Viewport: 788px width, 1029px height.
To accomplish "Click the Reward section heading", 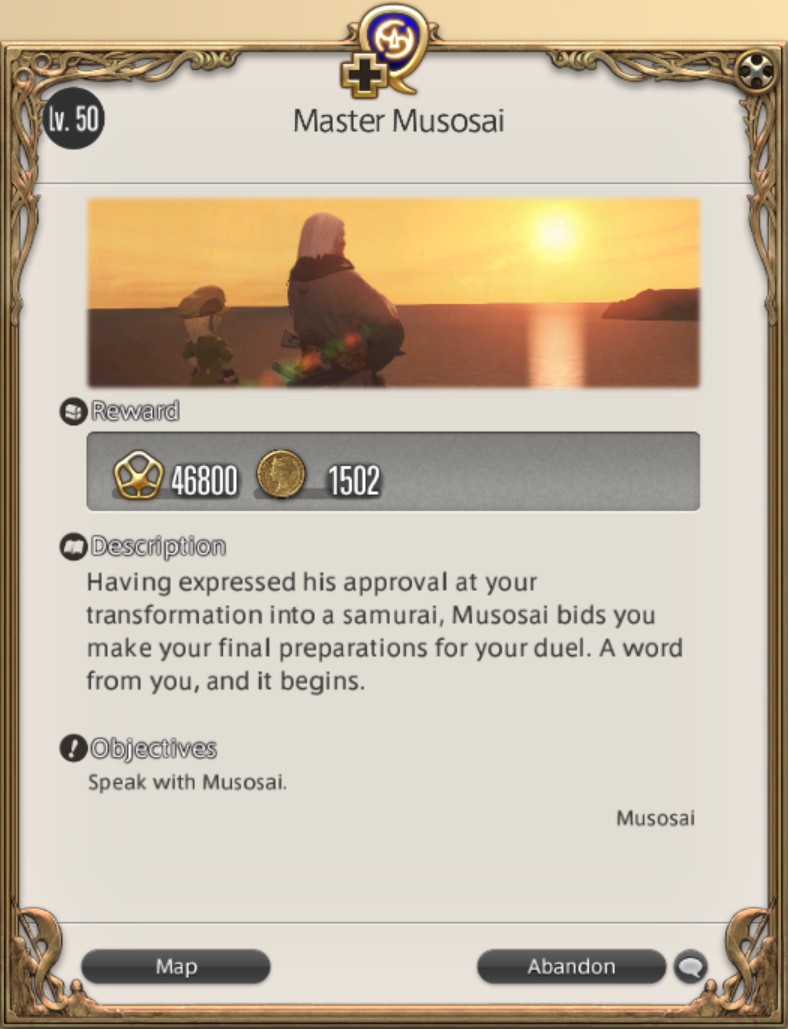I will point(135,411).
